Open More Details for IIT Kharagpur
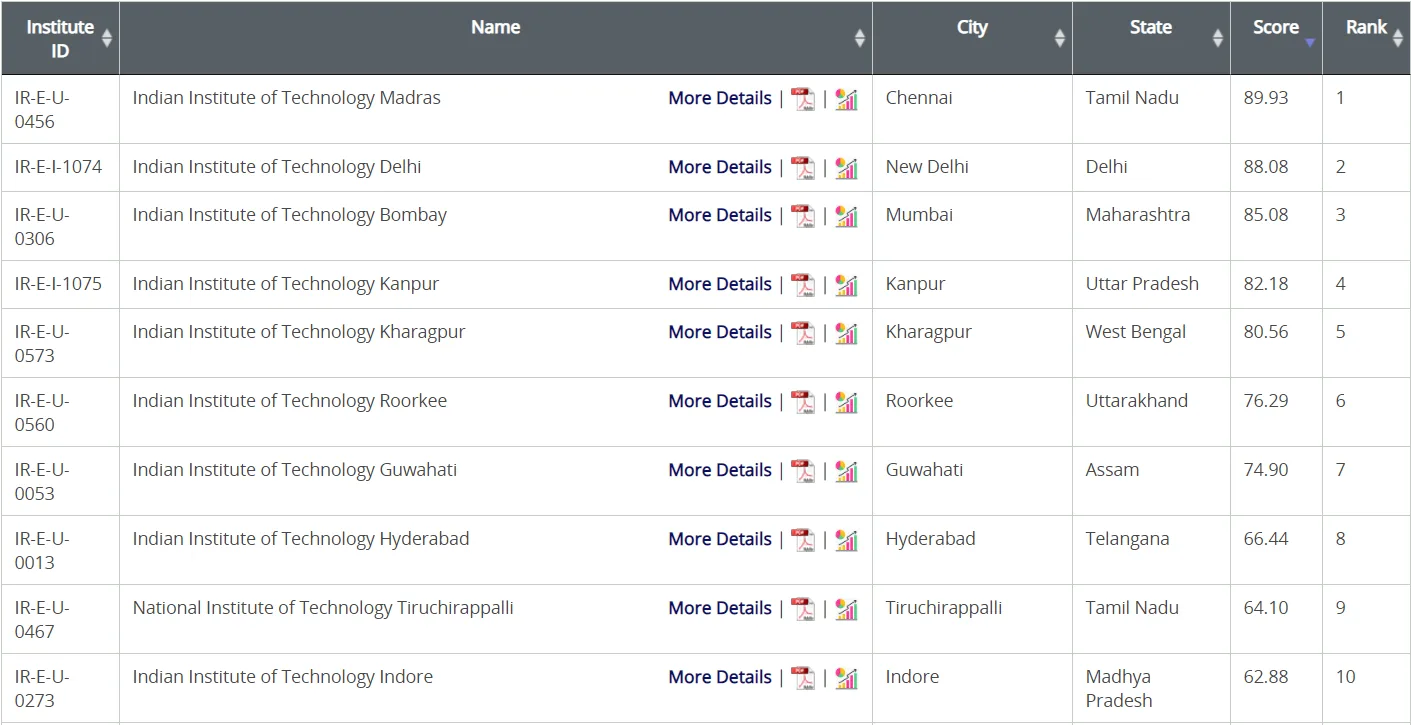The width and height of the screenshot is (1411, 725). tap(720, 332)
